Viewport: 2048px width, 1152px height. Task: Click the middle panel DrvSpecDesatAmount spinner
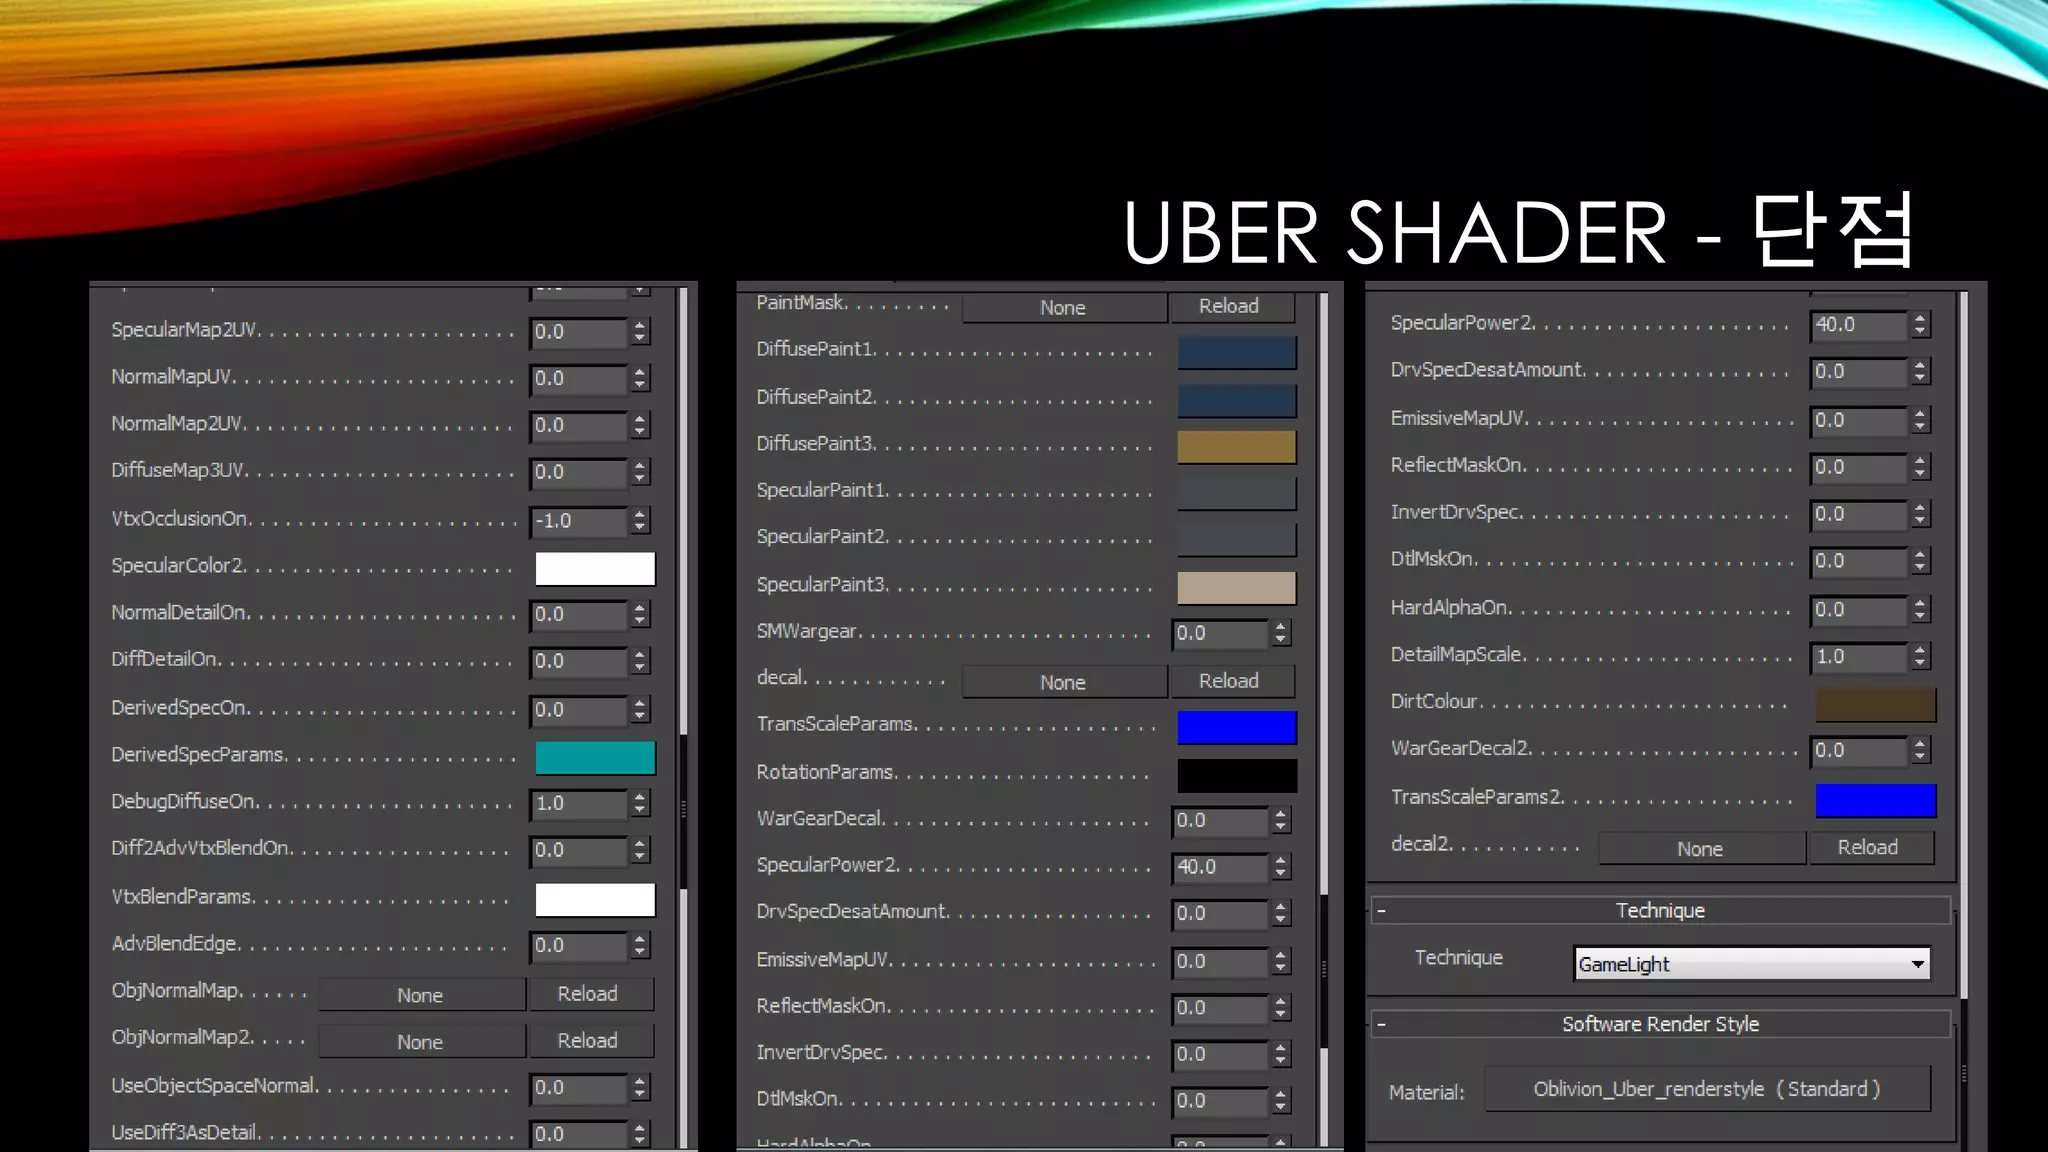[x=1281, y=914]
